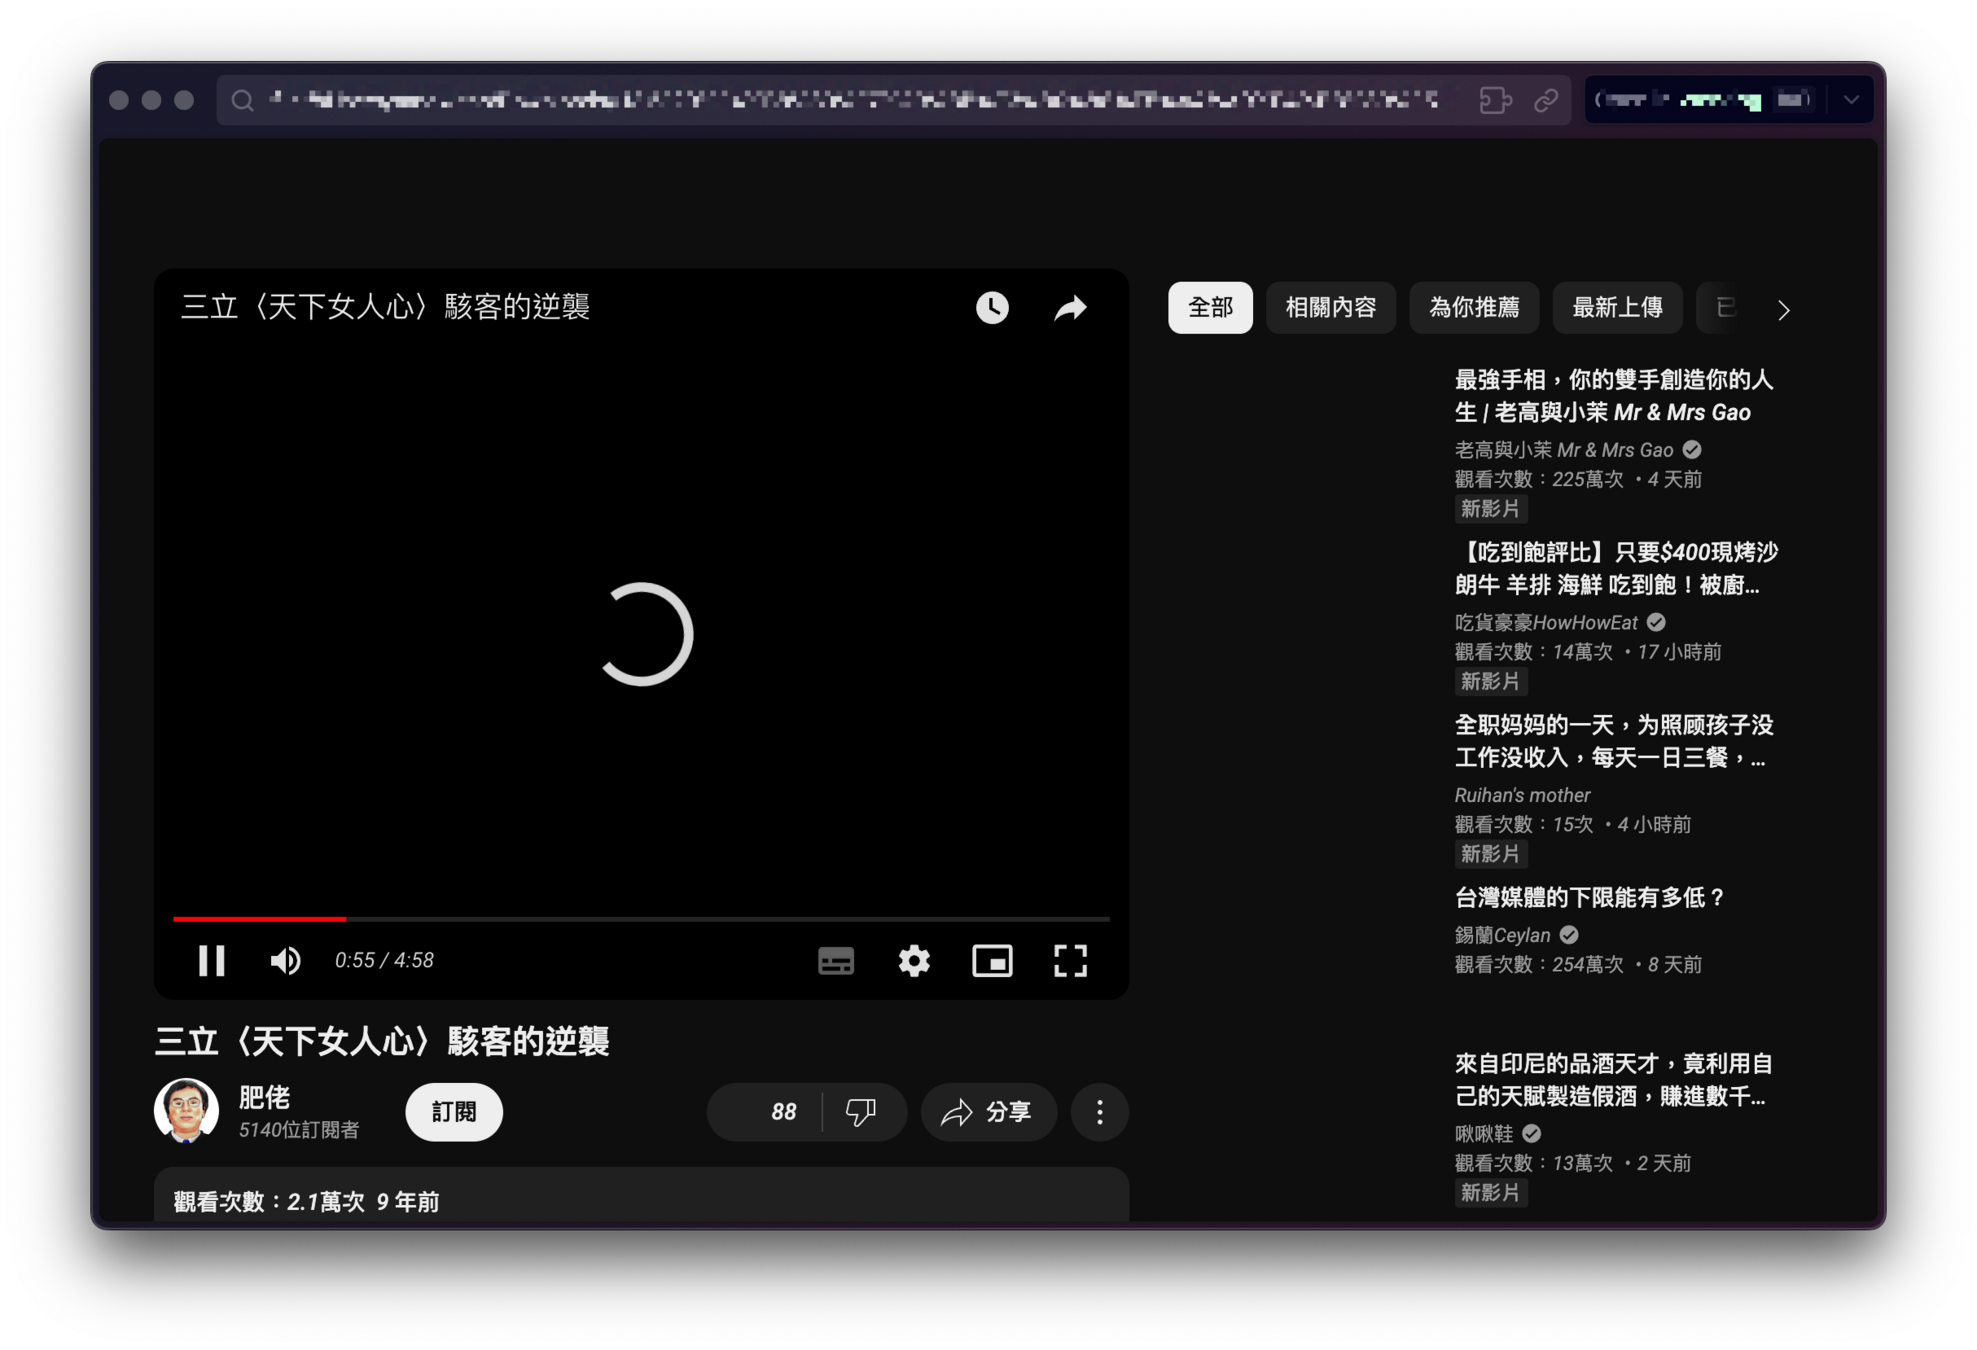Screen dimensions: 1977x1350
Task: Click the share arrow in player header
Action: pyautogui.click(x=1070, y=307)
